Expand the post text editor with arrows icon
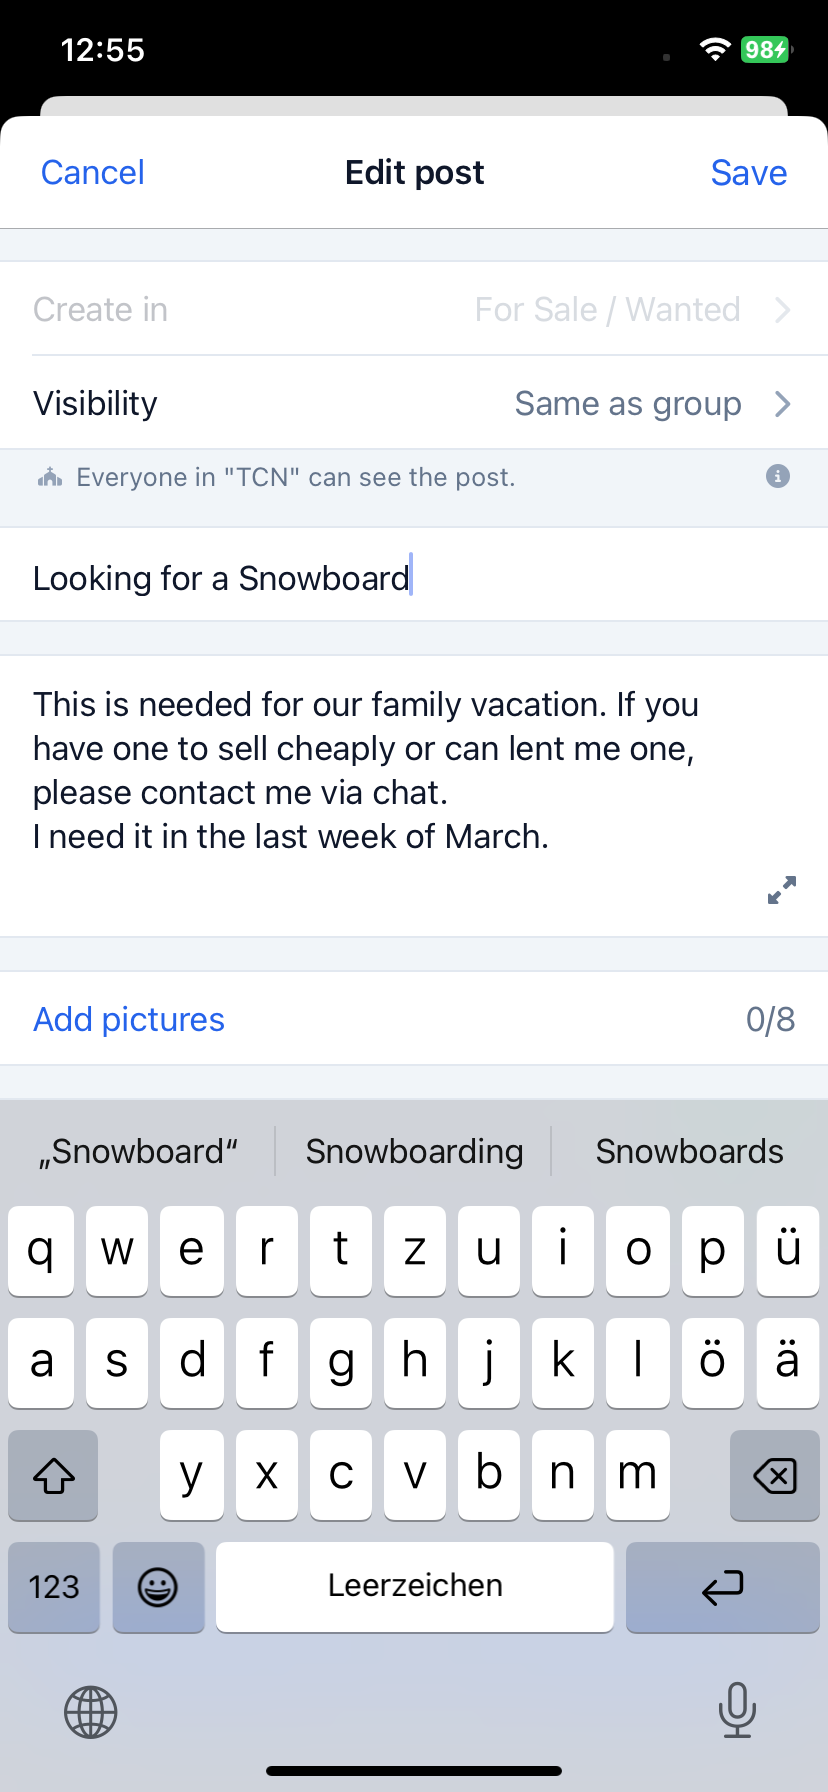Viewport: 828px width, 1792px height. pyautogui.click(x=782, y=890)
